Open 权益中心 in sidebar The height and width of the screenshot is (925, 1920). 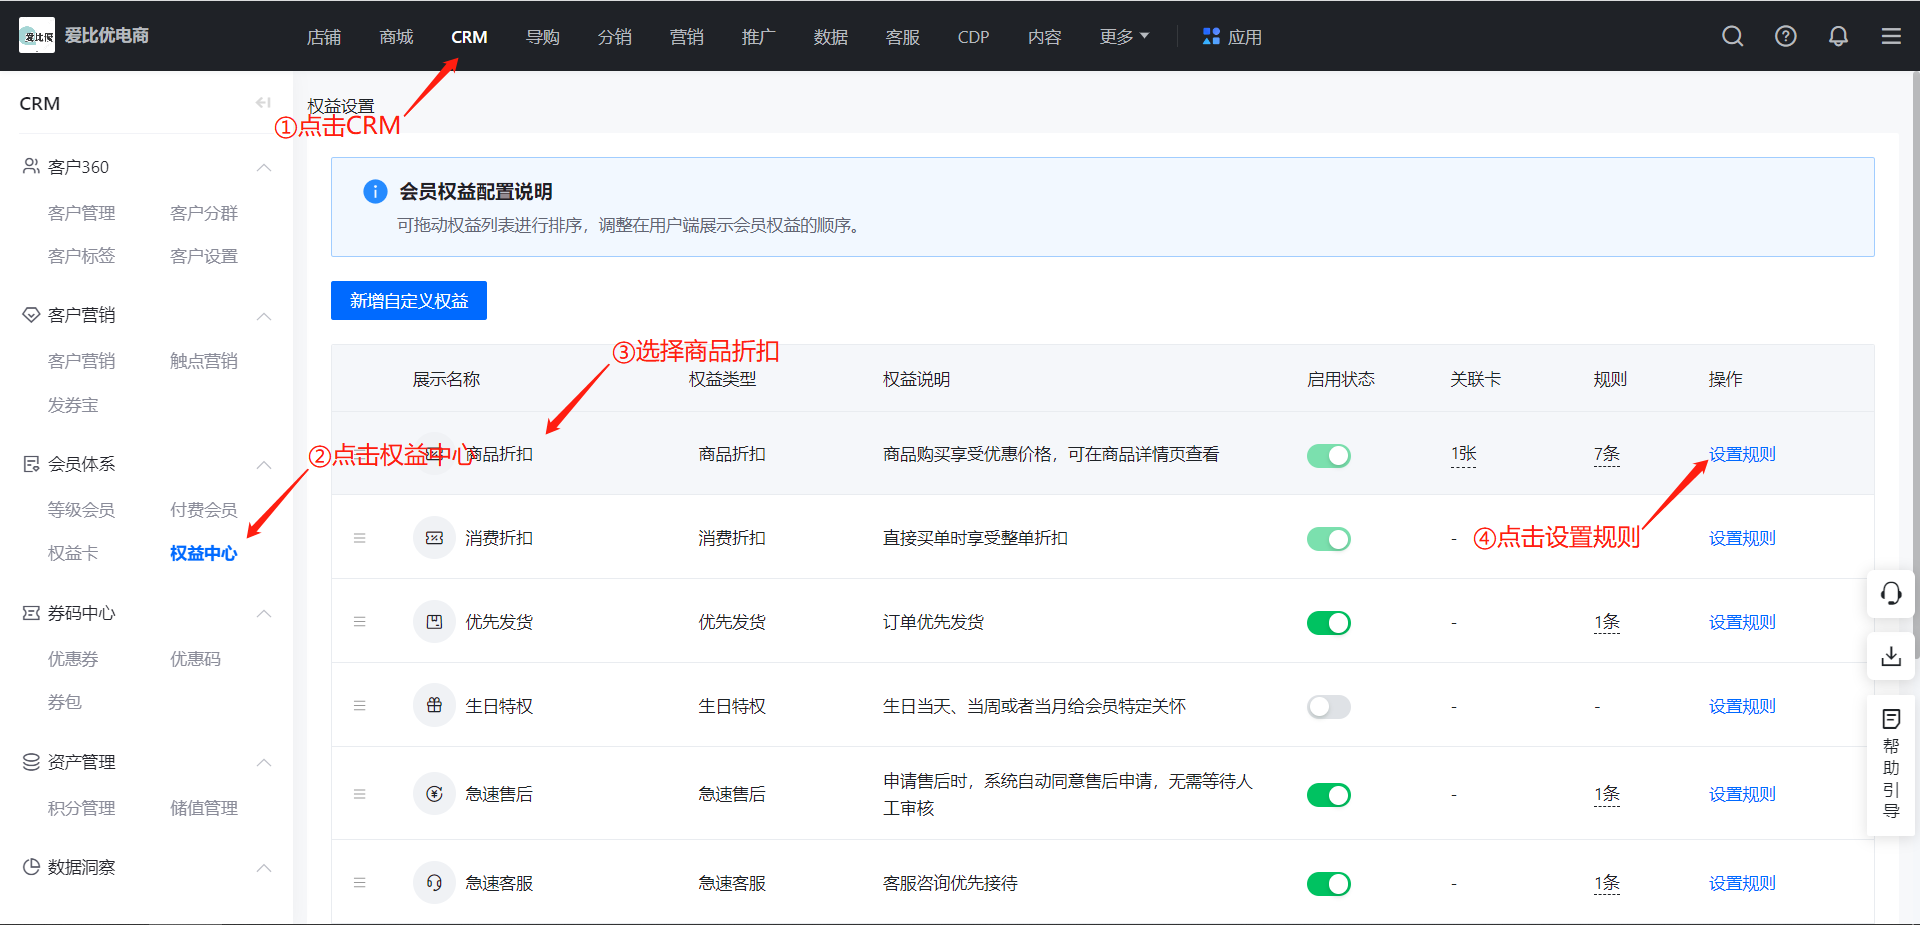pyautogui.click(x=203, y=553)
